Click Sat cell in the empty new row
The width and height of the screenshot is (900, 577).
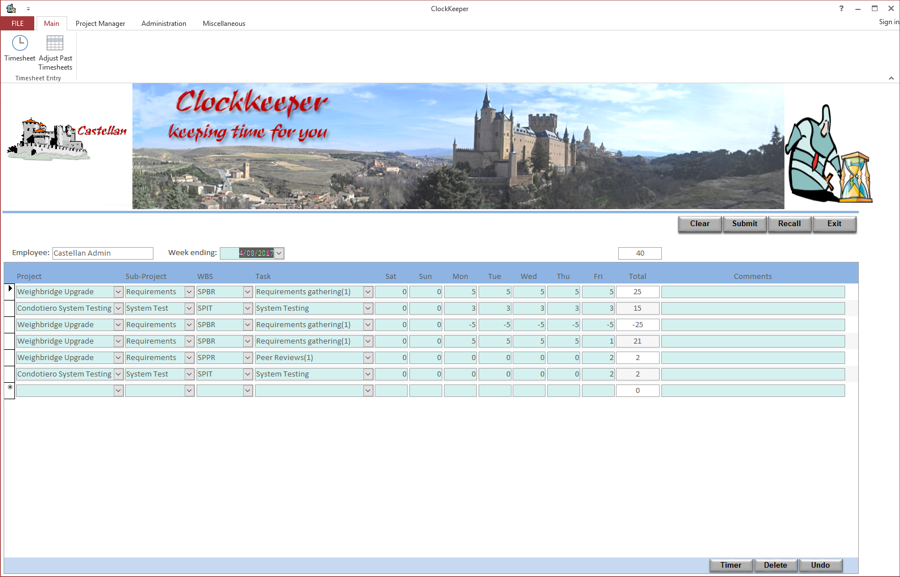click(x=391, y=390)
